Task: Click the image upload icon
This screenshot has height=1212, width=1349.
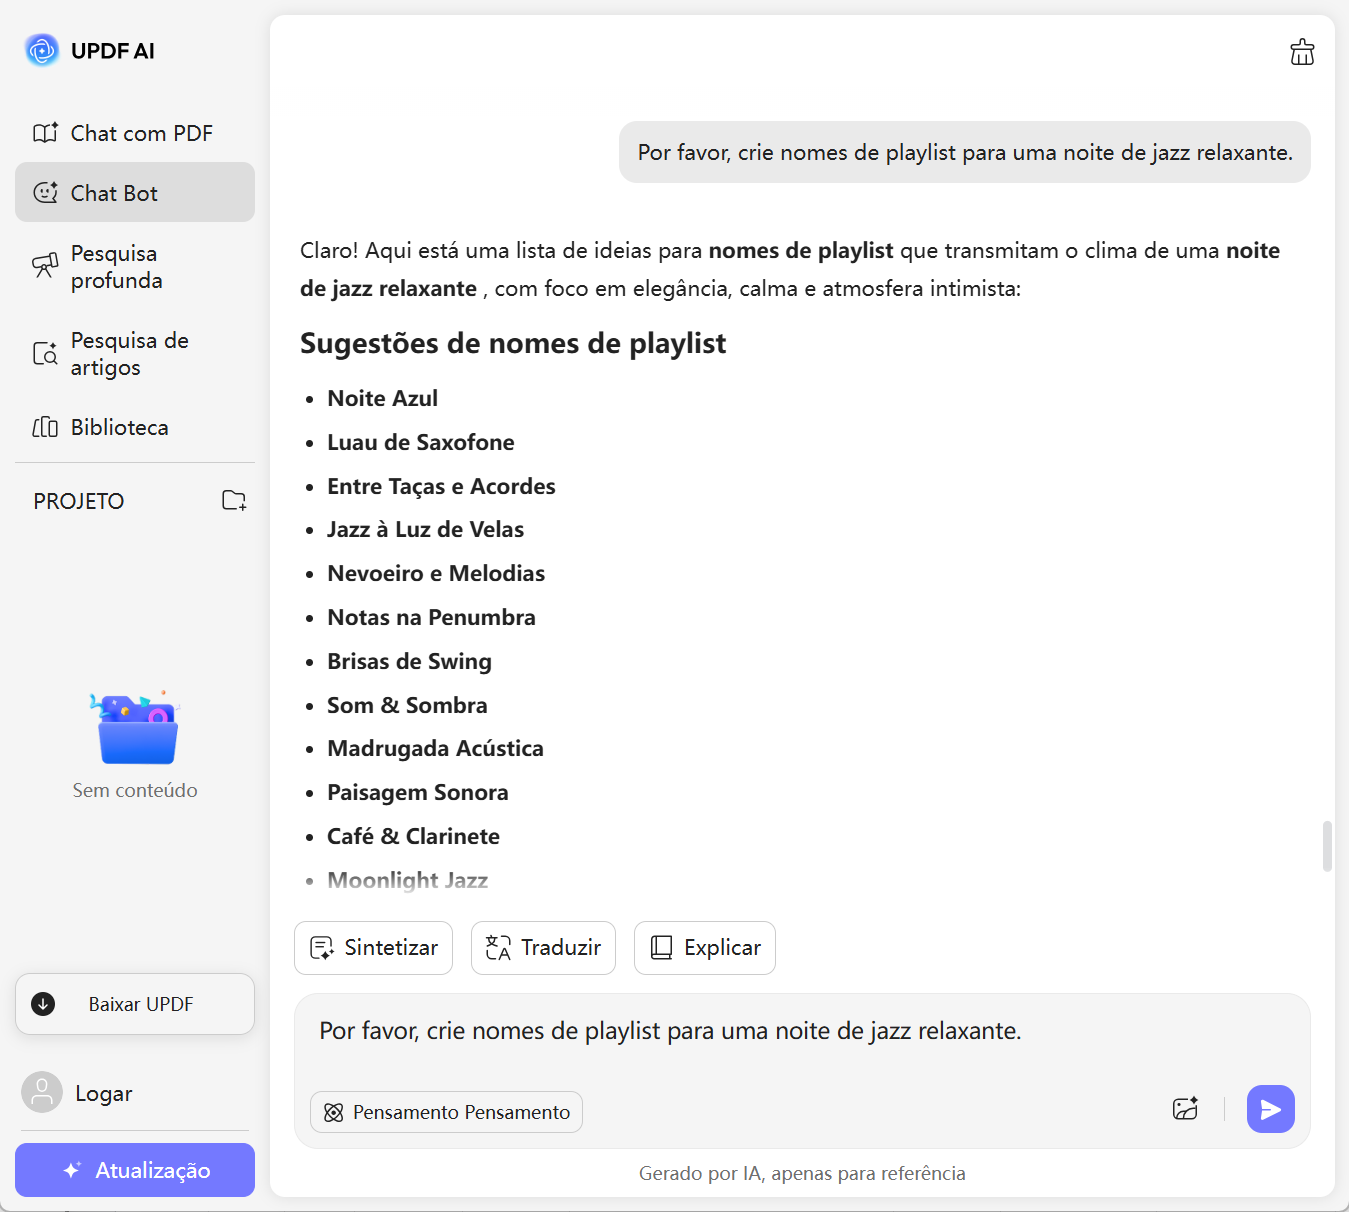Action: pyautogui.click(x=1185, y=1109)
